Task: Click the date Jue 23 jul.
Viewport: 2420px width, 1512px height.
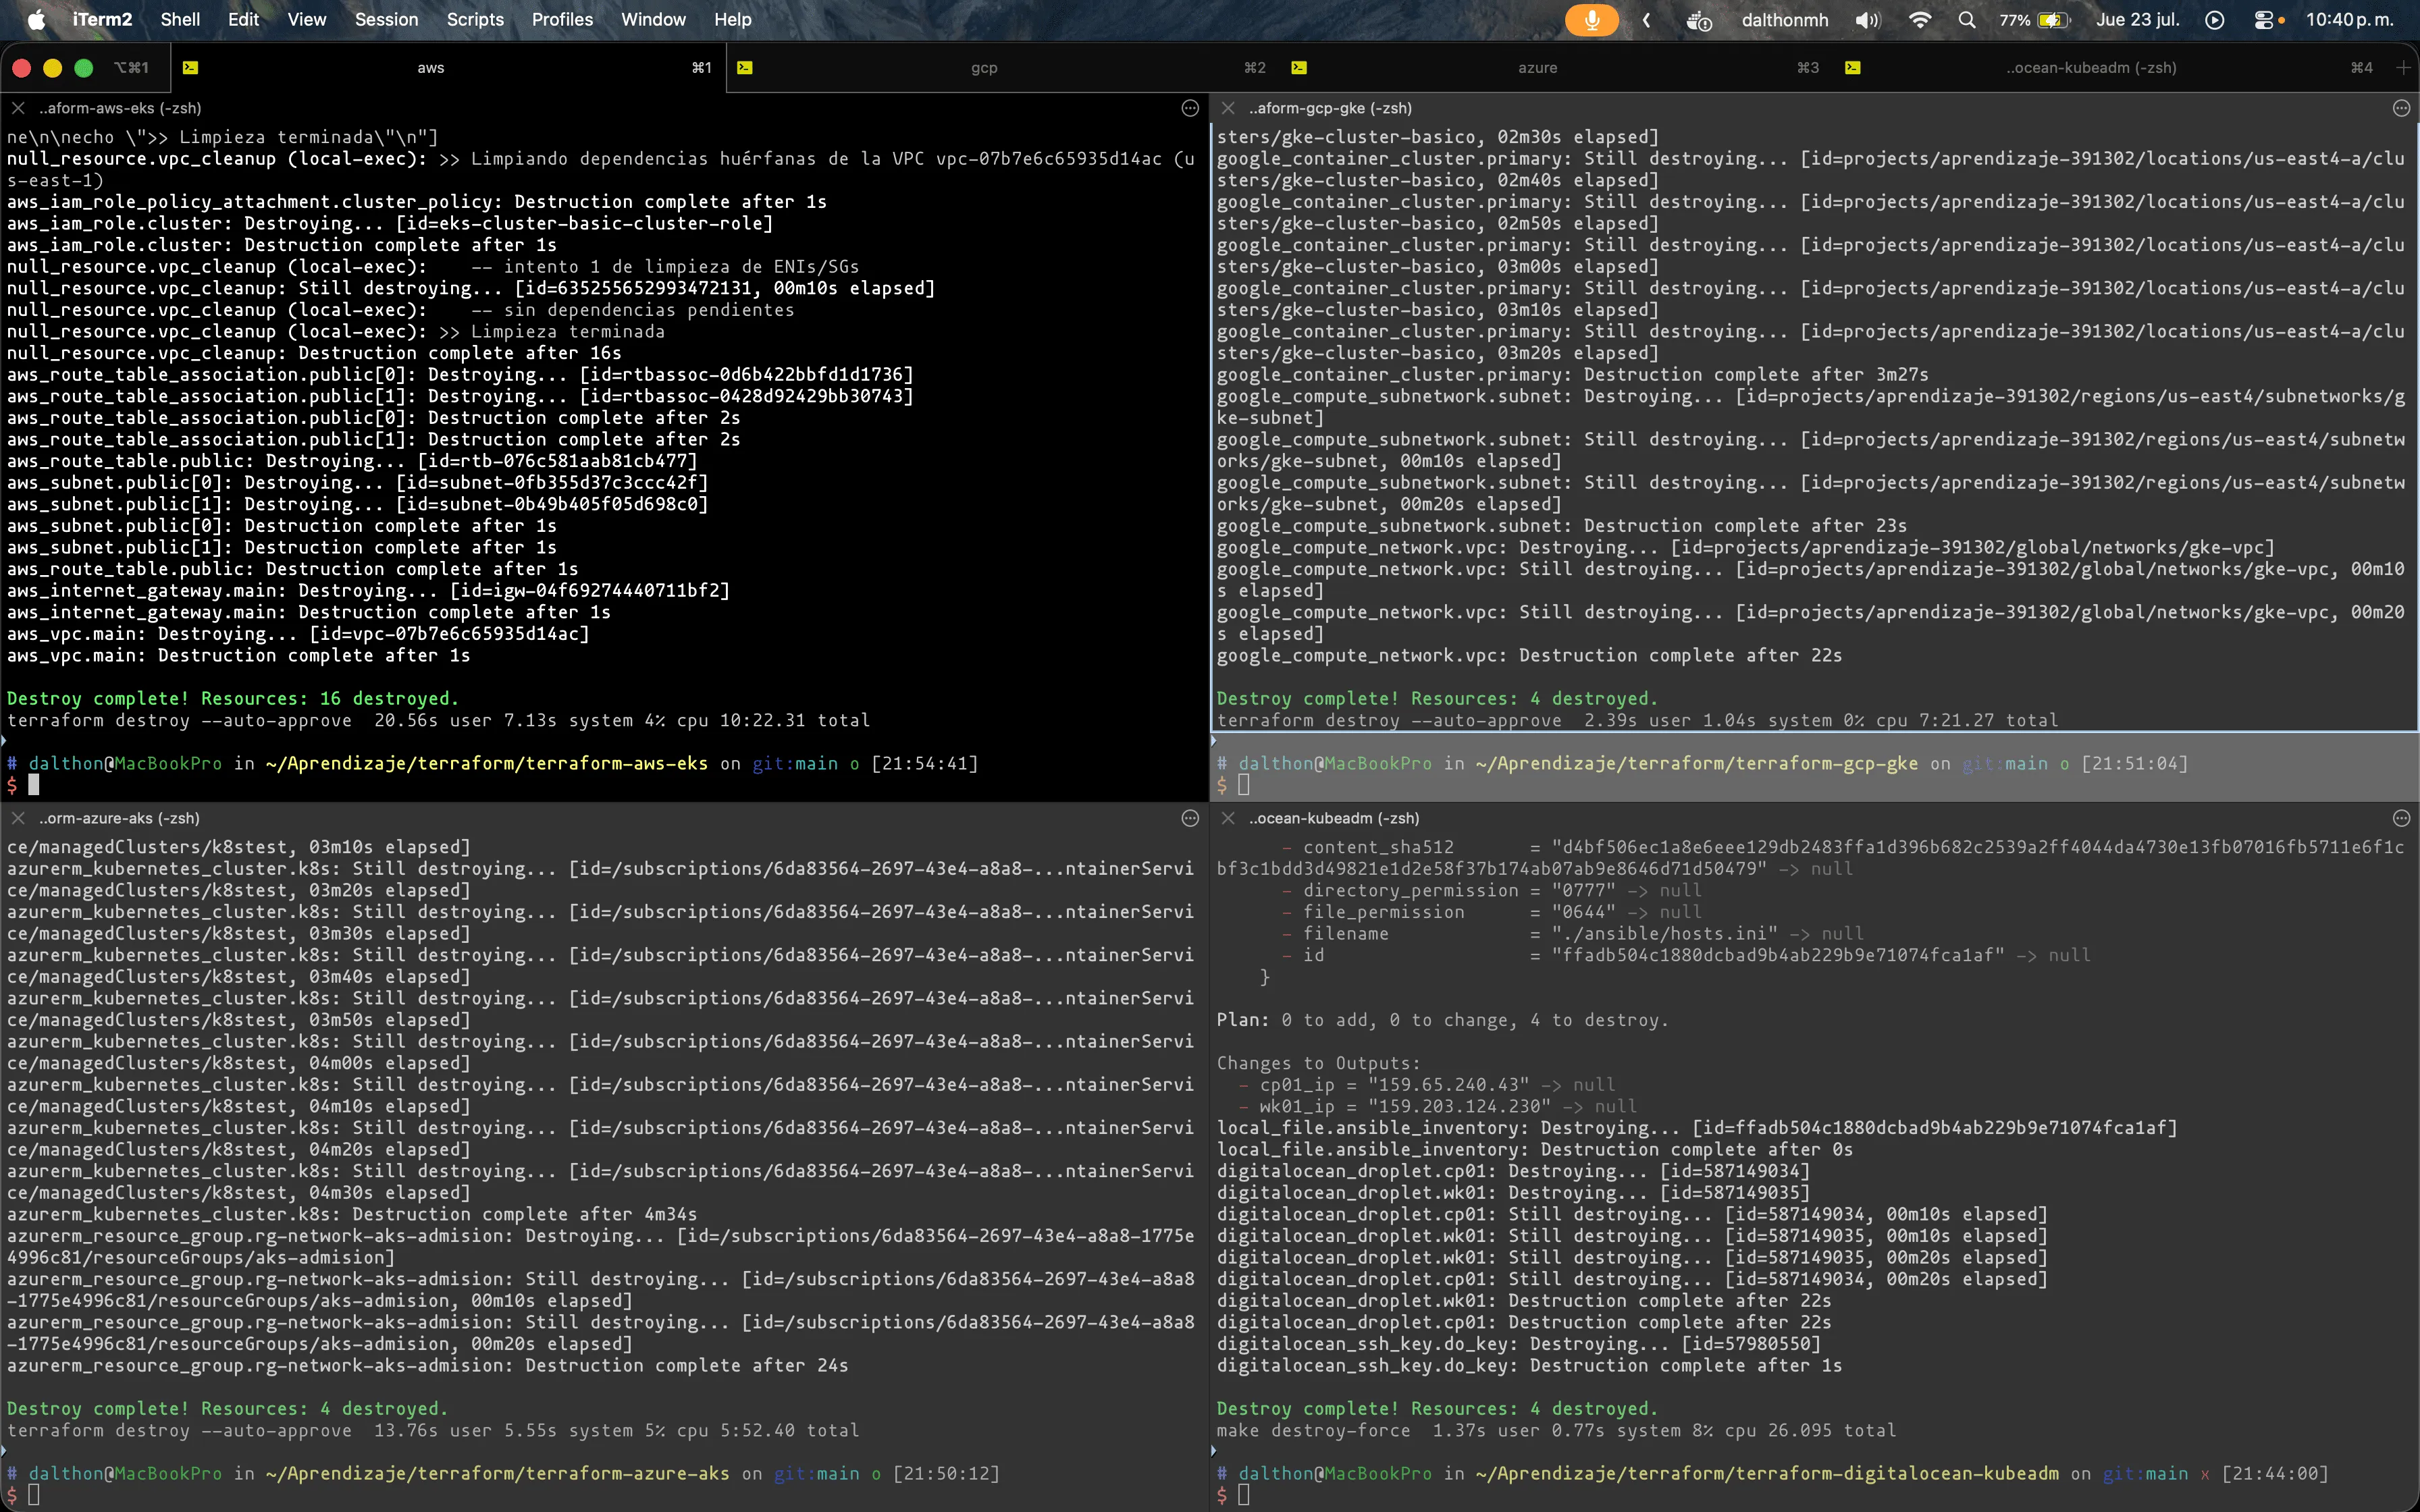Action: pyautogui.click(x=2138, y=20)
